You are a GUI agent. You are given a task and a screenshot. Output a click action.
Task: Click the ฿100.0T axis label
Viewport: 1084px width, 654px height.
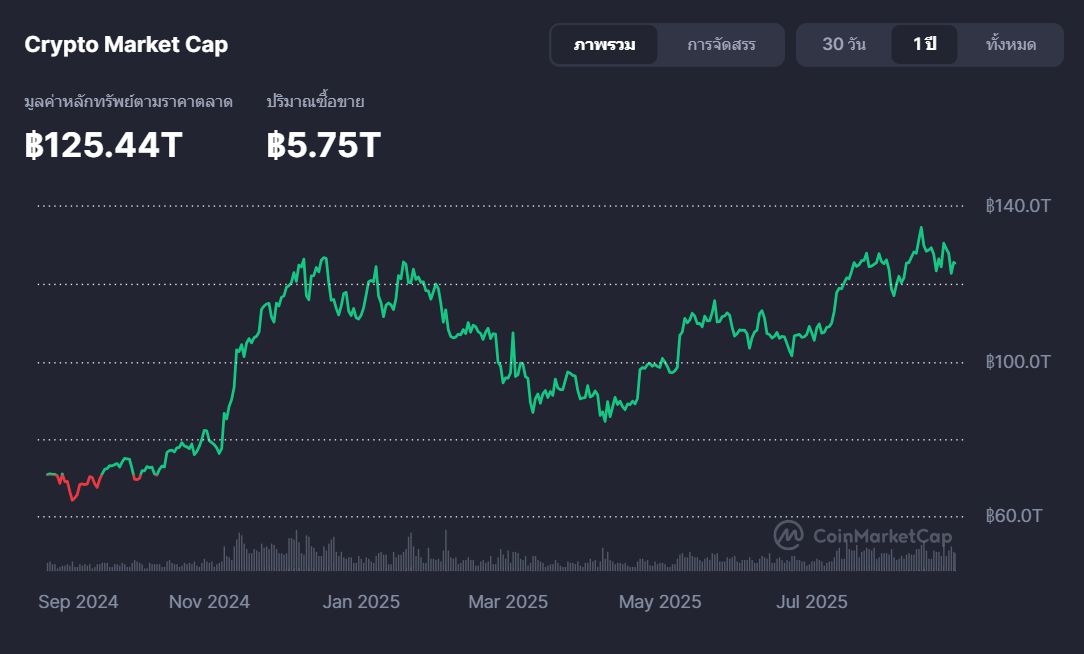tap(1017, 362)
